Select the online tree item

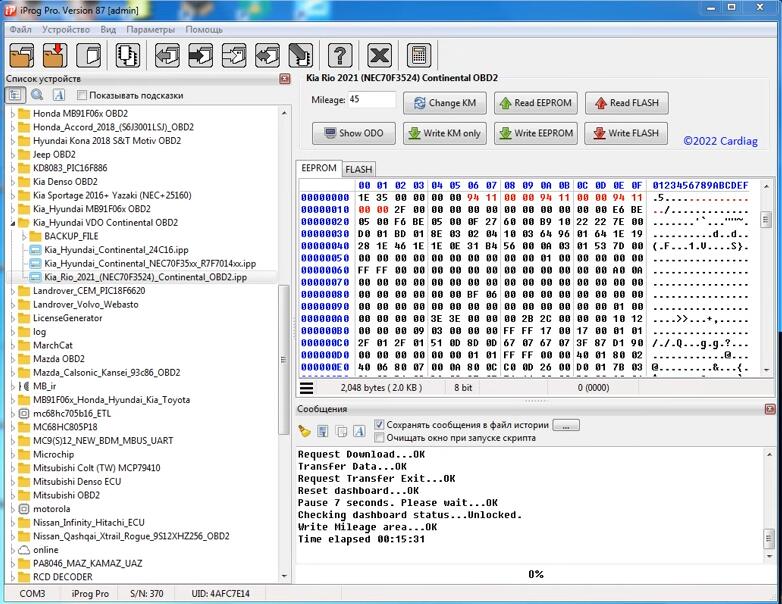pyautogui.click(x=46, y=550)
